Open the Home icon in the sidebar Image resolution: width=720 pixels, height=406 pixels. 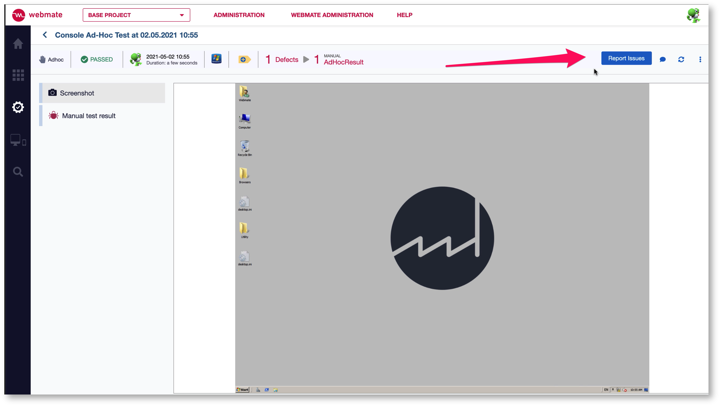pyautogui.click(x=18, y=44)
